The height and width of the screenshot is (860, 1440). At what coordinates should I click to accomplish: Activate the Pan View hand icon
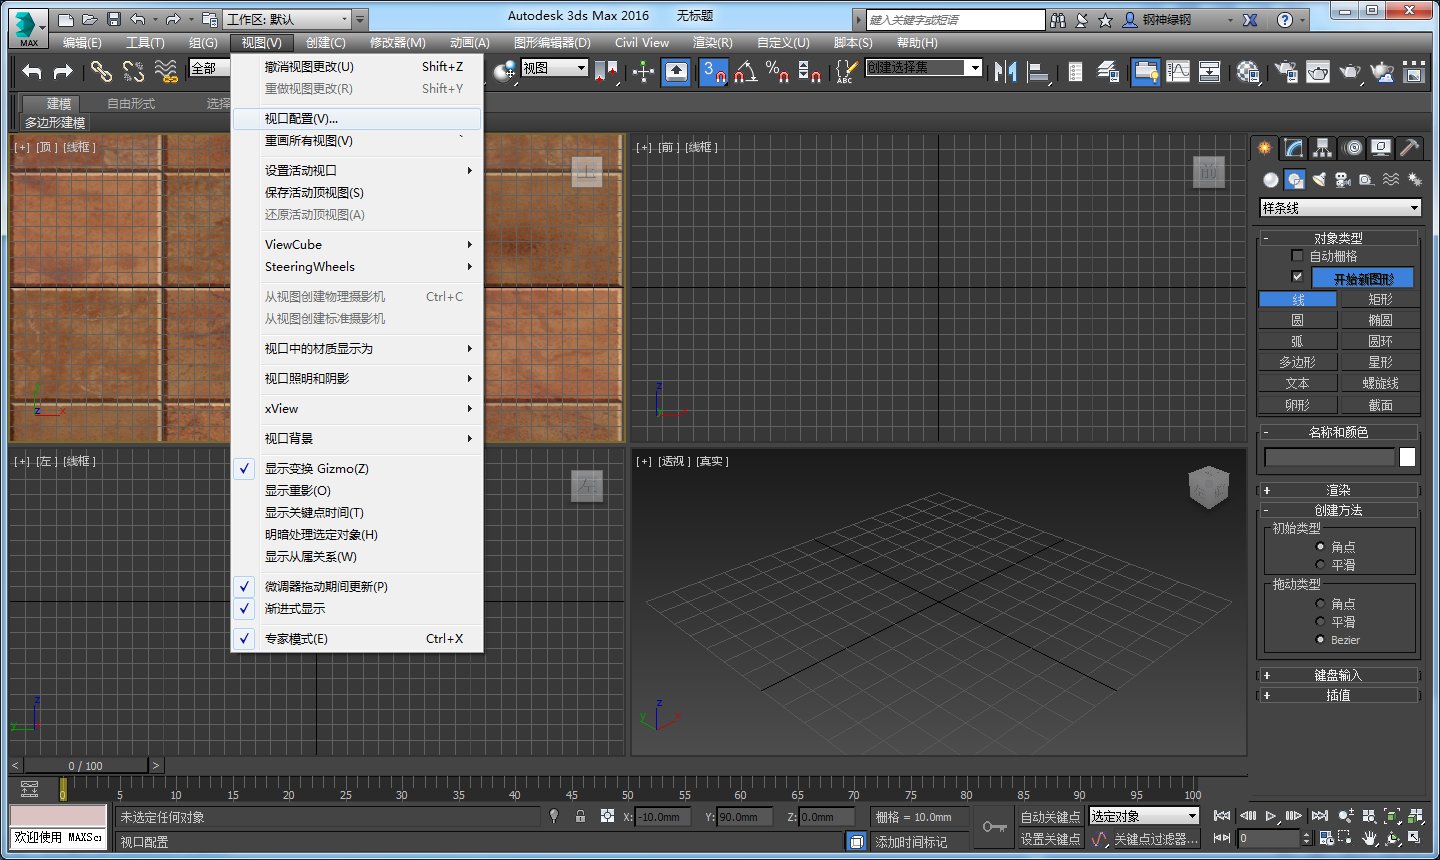(x=1369, y=838)
